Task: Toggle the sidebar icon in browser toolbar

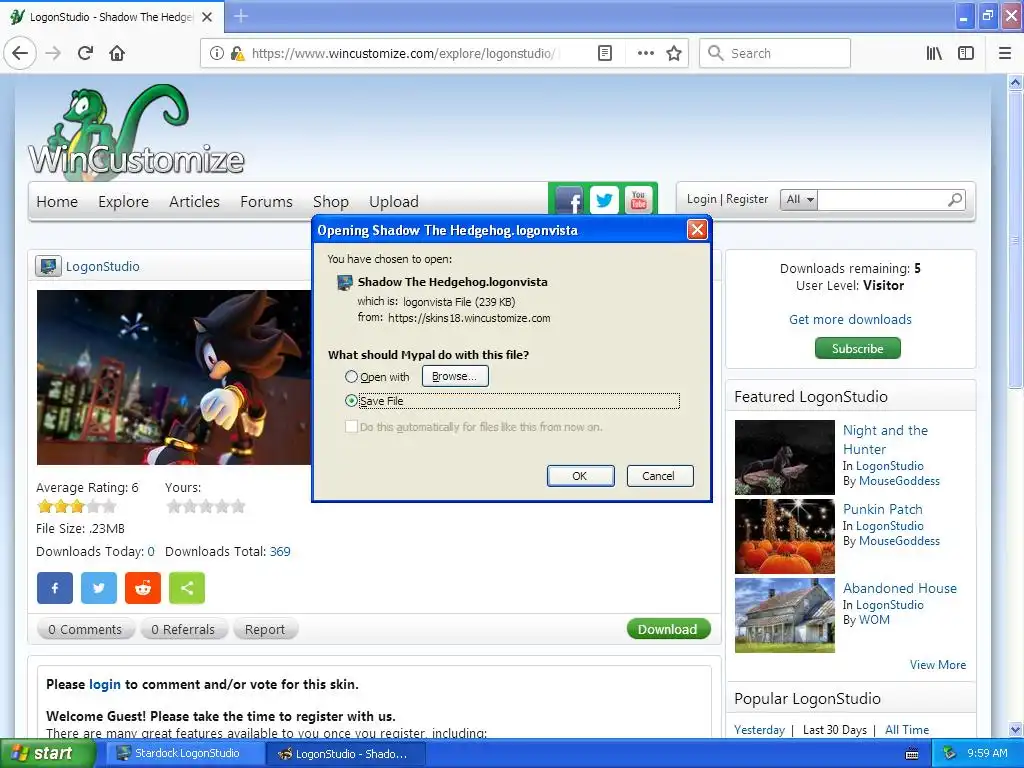Action: tap(966, 54)
